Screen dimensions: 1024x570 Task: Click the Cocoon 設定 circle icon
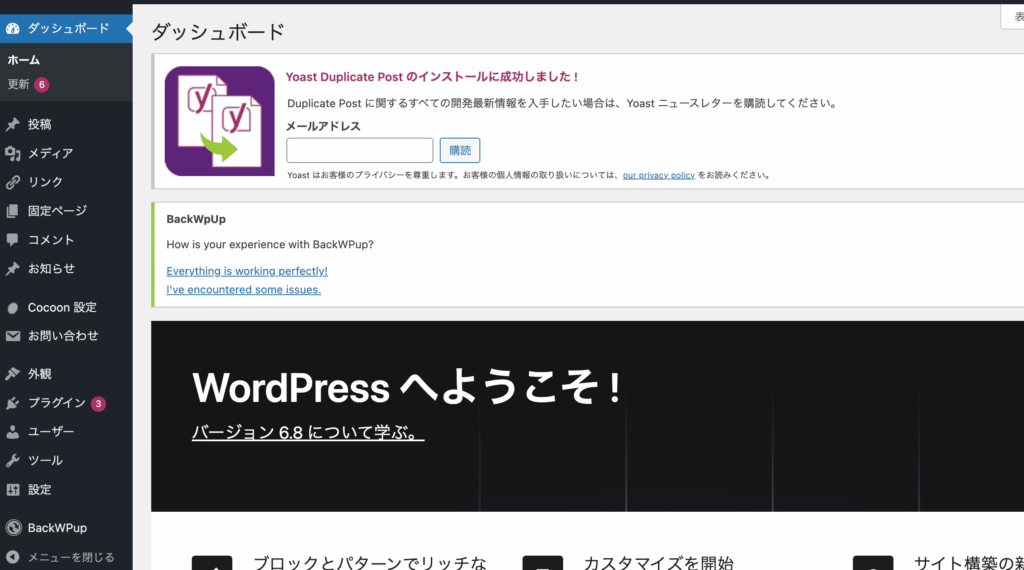click(x=12, y=308)
